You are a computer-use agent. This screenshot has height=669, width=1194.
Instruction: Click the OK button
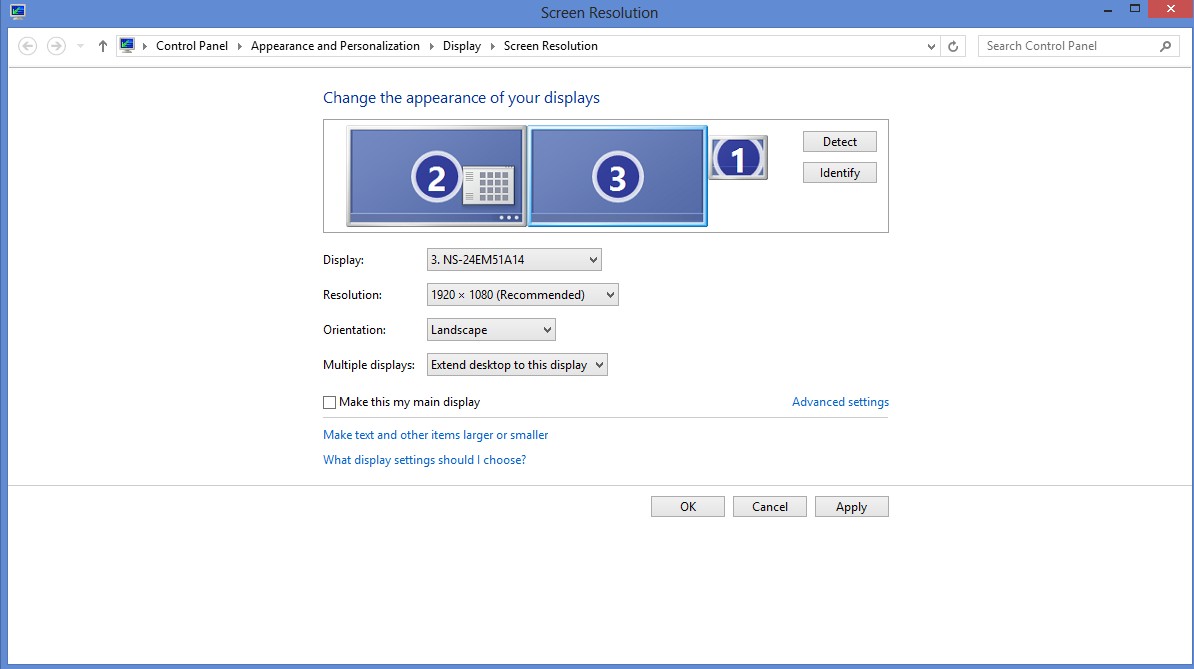pos(688,507)
